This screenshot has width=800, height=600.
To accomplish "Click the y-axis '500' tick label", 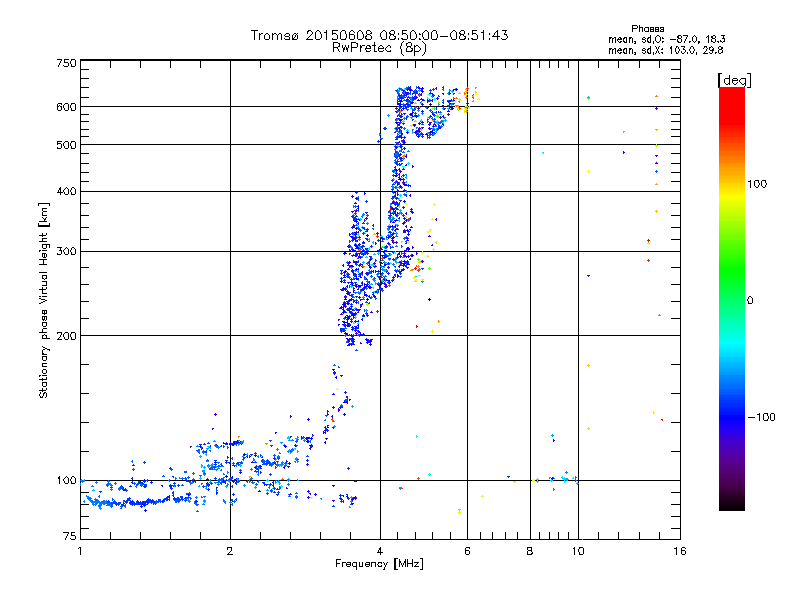I will pyautogui.click(x=66, y=145).
